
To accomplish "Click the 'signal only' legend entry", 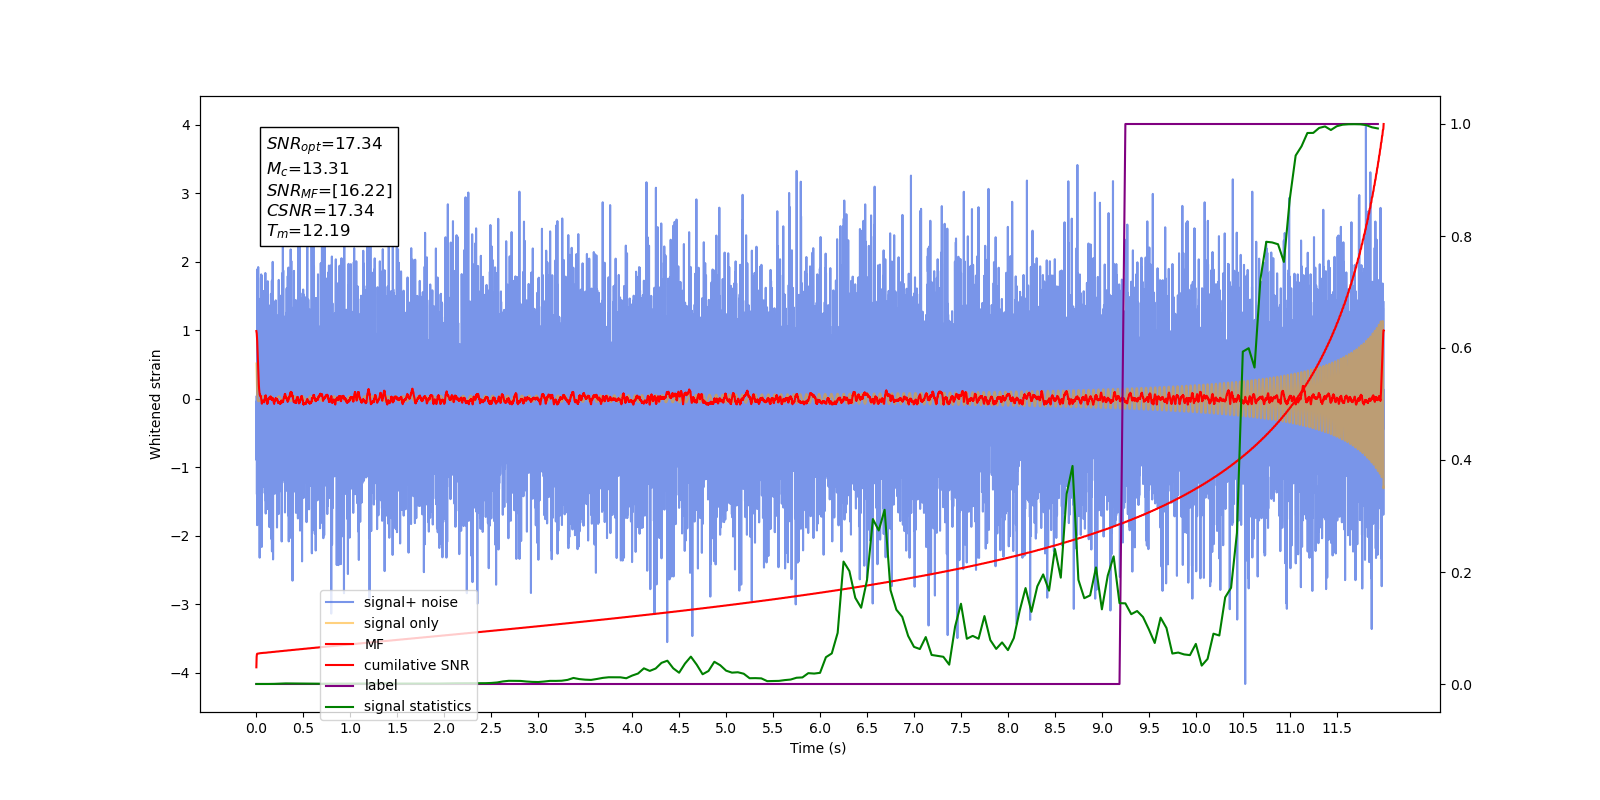I will [401, 623].
